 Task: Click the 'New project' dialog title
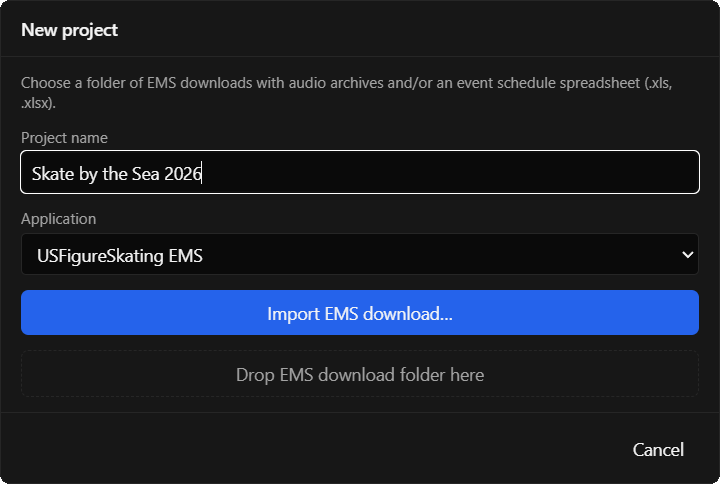point(69,30)
